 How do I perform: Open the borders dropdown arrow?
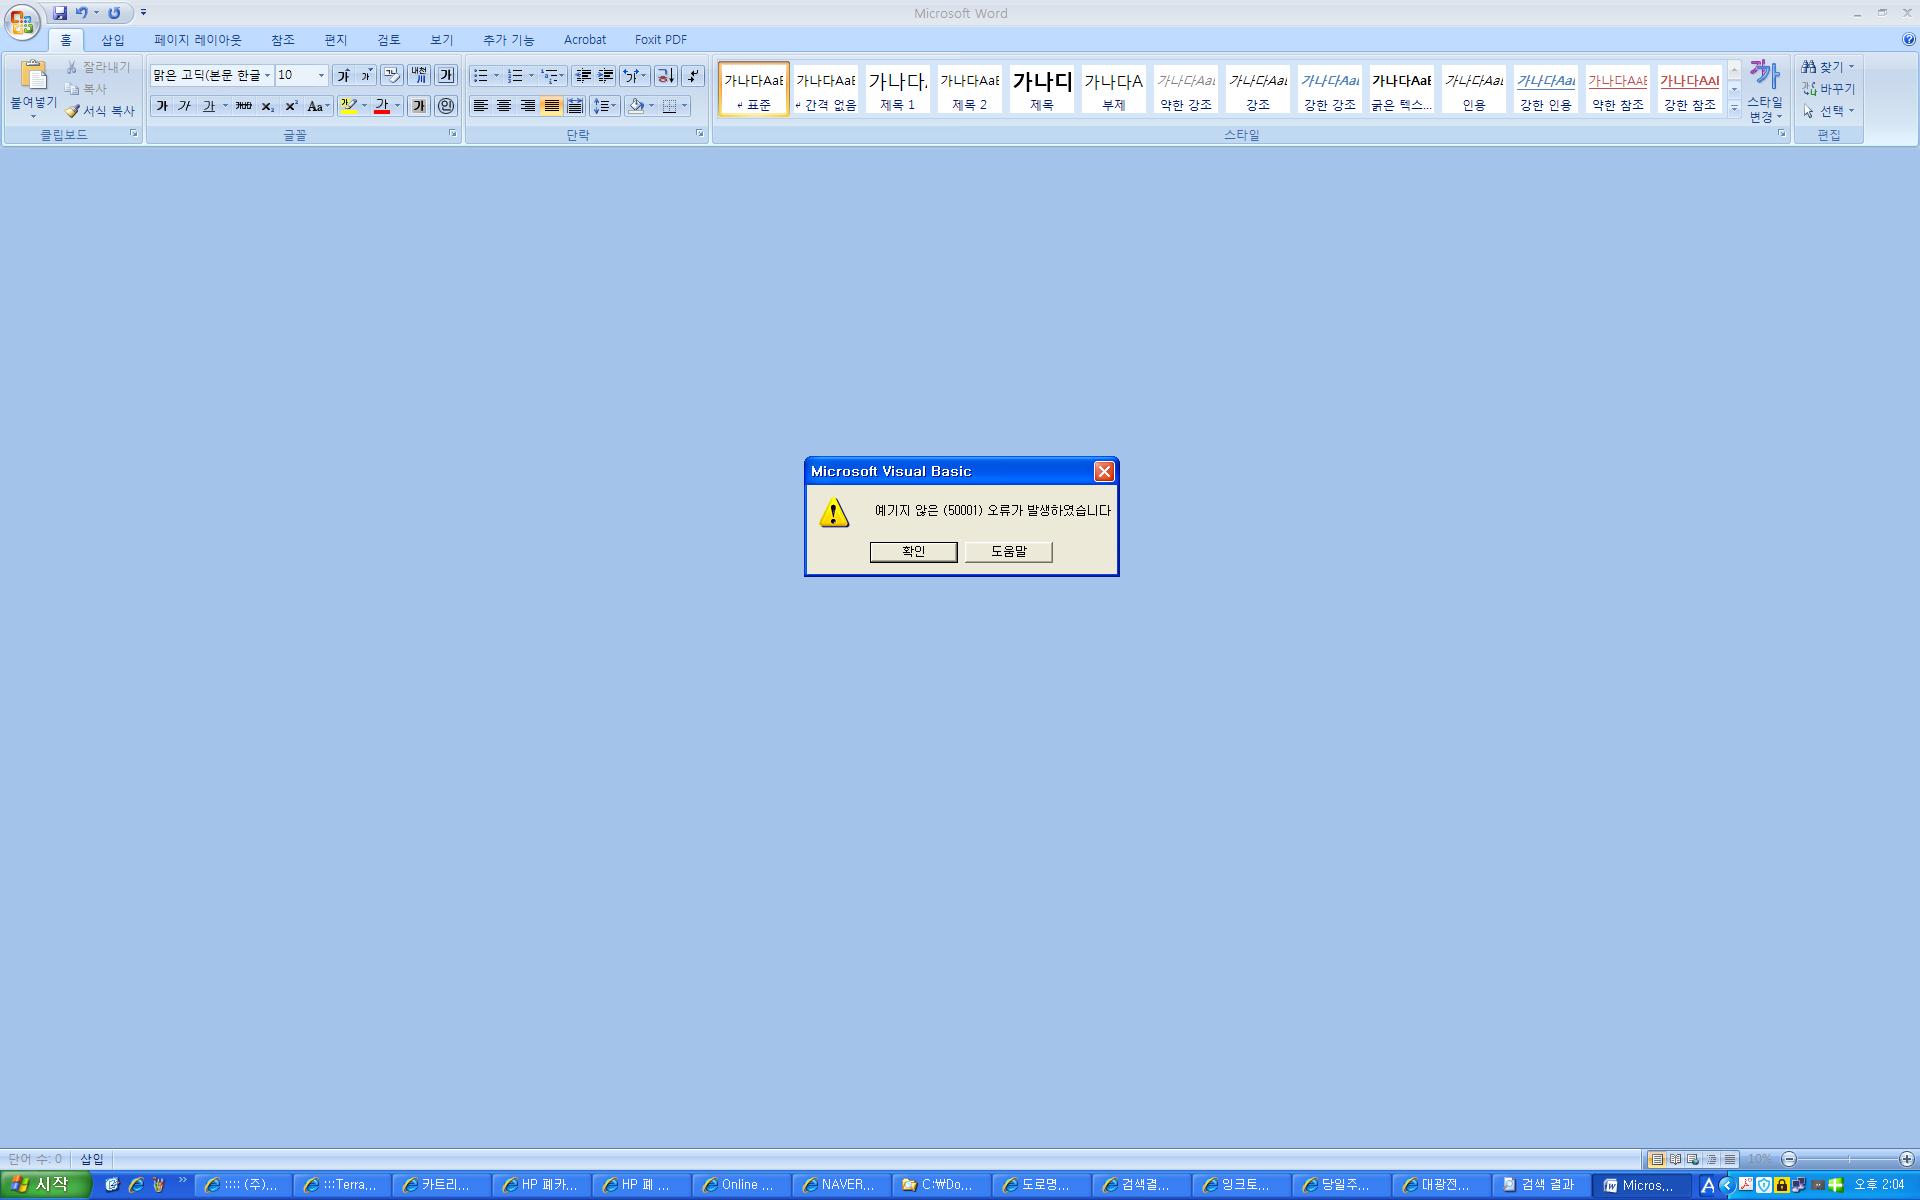(684, 106)
